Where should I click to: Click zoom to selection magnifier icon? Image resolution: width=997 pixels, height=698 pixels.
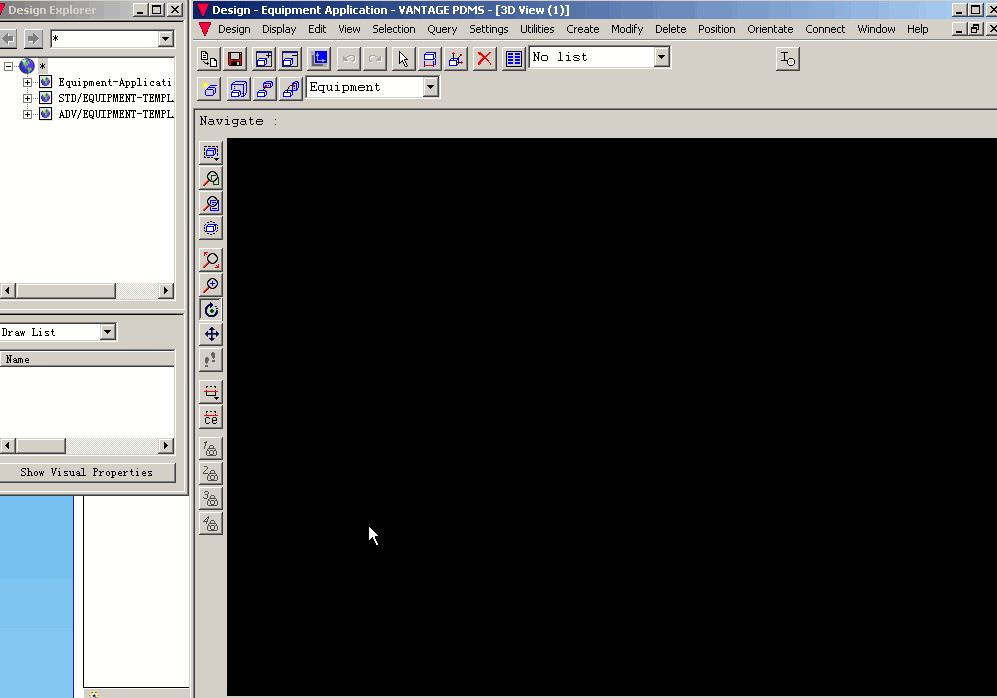[x=211, y=178]
